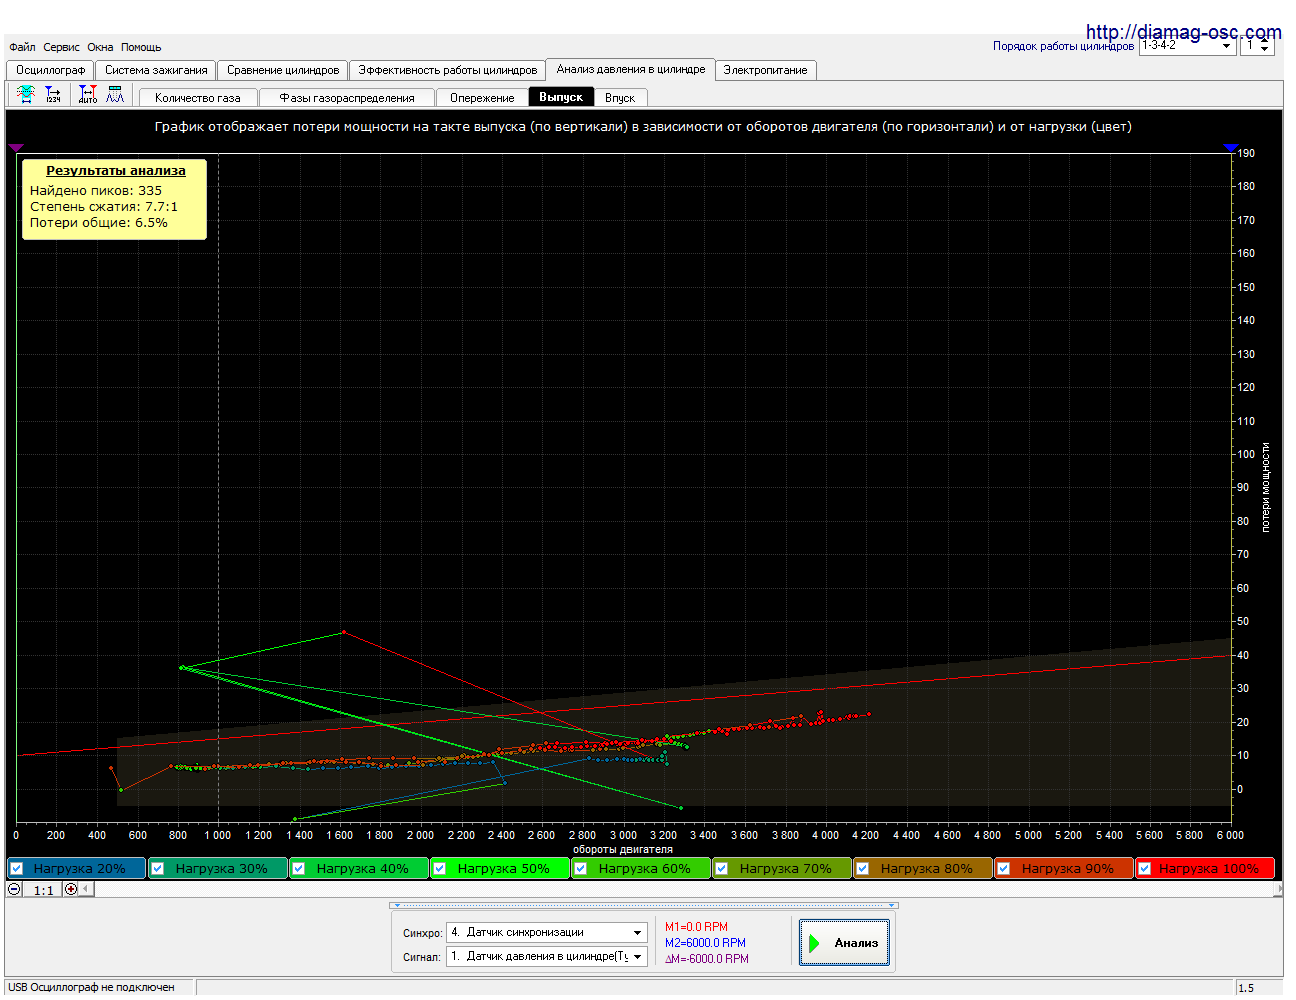
Task: Toggle the Нагрузка 70% checkbox
Action: pyautogui.click(x=721, y=868)
